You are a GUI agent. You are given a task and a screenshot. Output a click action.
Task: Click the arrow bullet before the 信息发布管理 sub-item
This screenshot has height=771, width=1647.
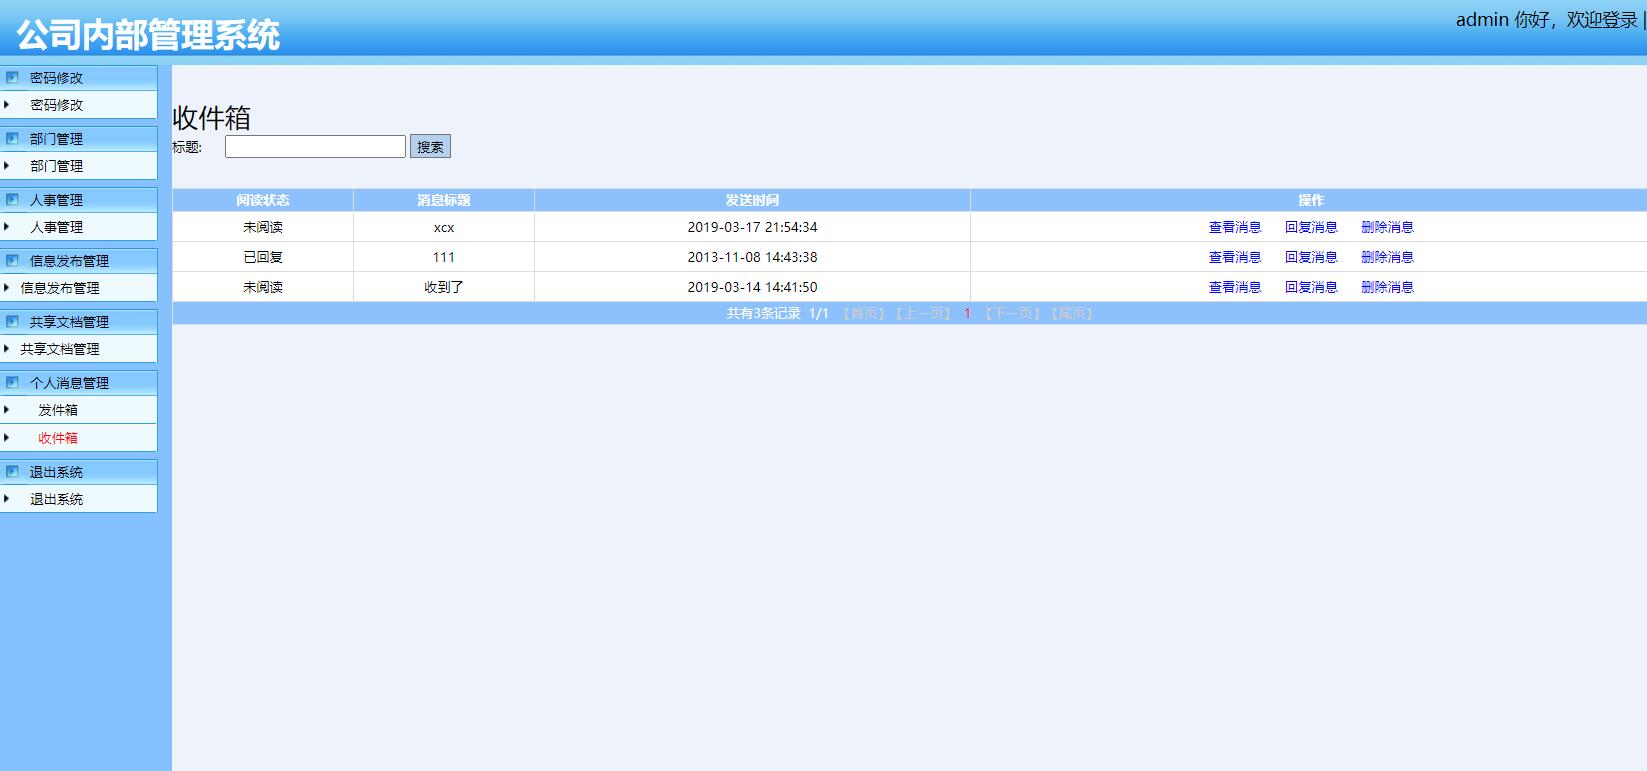click(x=6, y=287)
